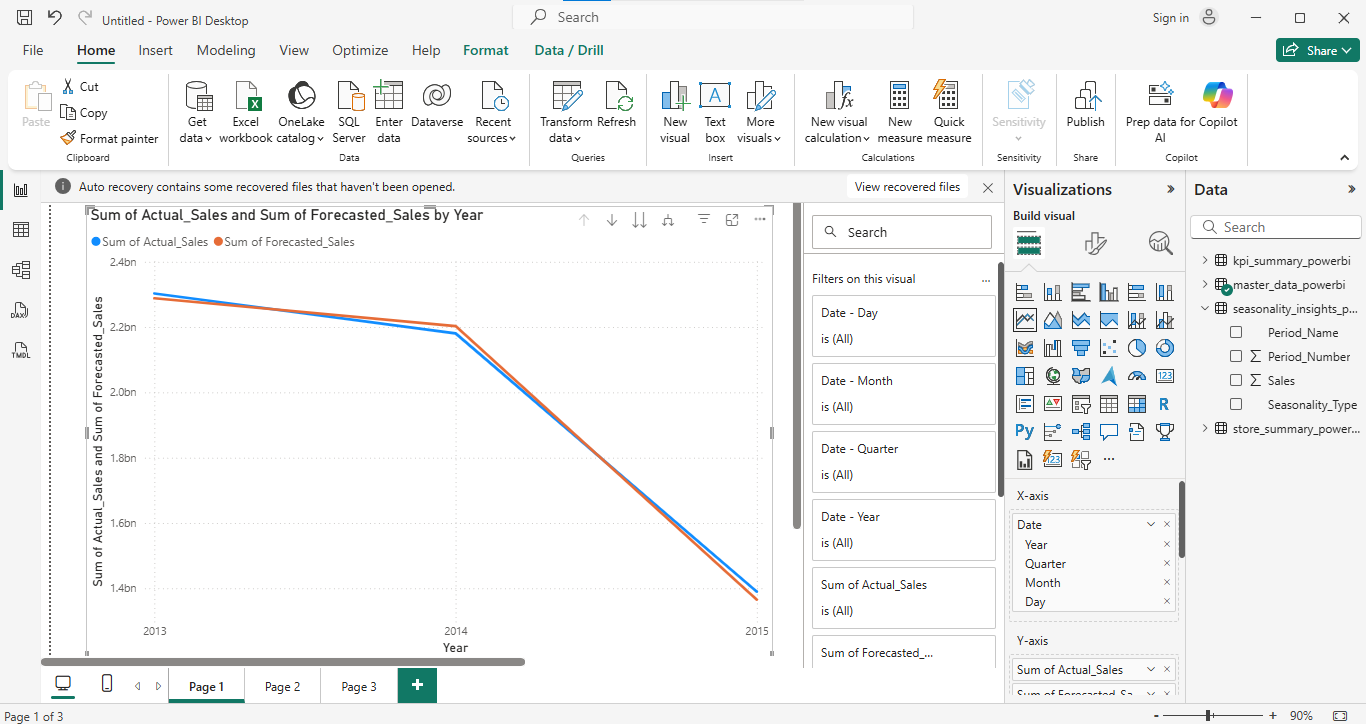Tick the Seasonality_Type field checkbox
This screenshot has height=724, width=1366.
point(1236,405)
